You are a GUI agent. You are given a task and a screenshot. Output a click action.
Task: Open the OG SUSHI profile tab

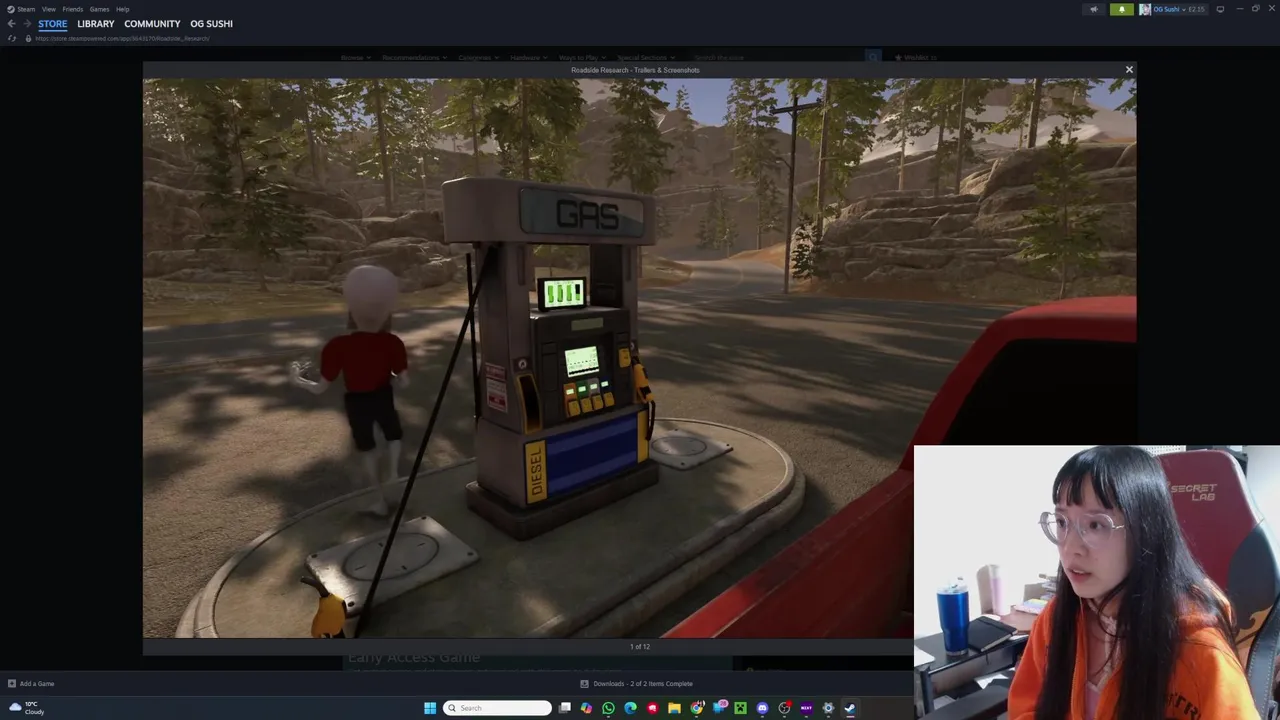click(x=211, y=24)
